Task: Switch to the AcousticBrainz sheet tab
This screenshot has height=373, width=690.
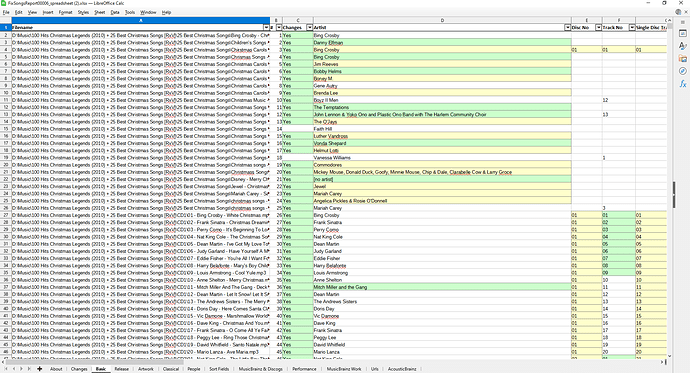Action: point(402,369)
